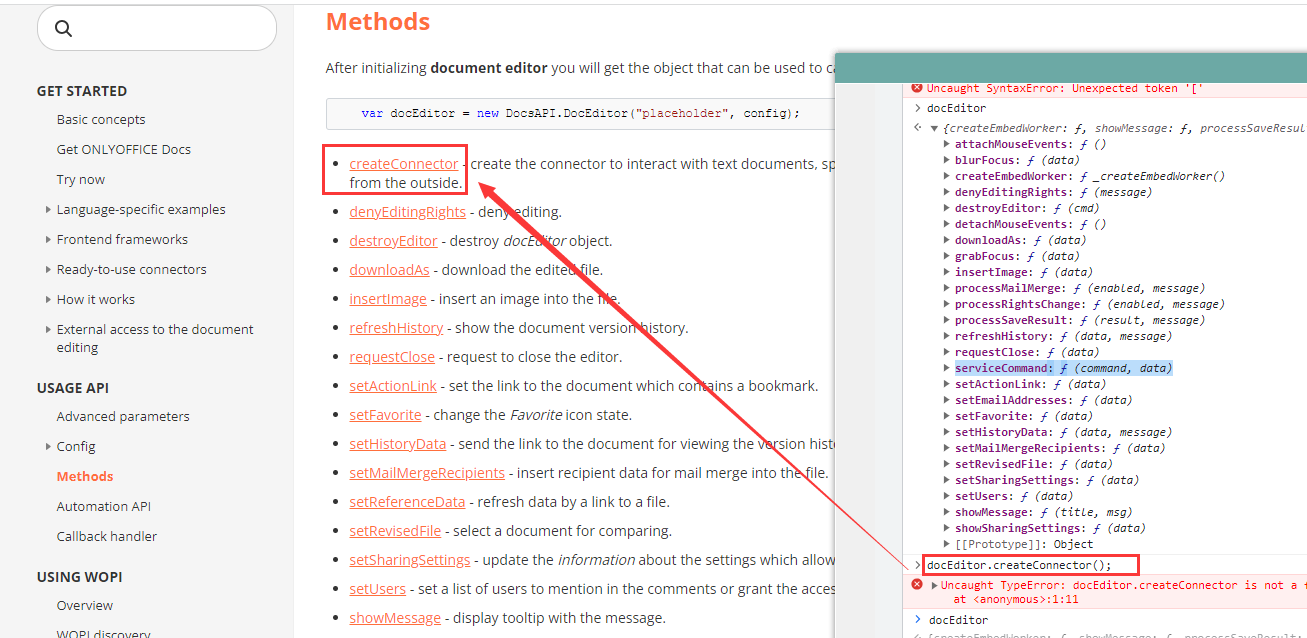Open Get ONLYOFFICE Docs page
This screenshot has width=1307, height=638.
[124, 149]
